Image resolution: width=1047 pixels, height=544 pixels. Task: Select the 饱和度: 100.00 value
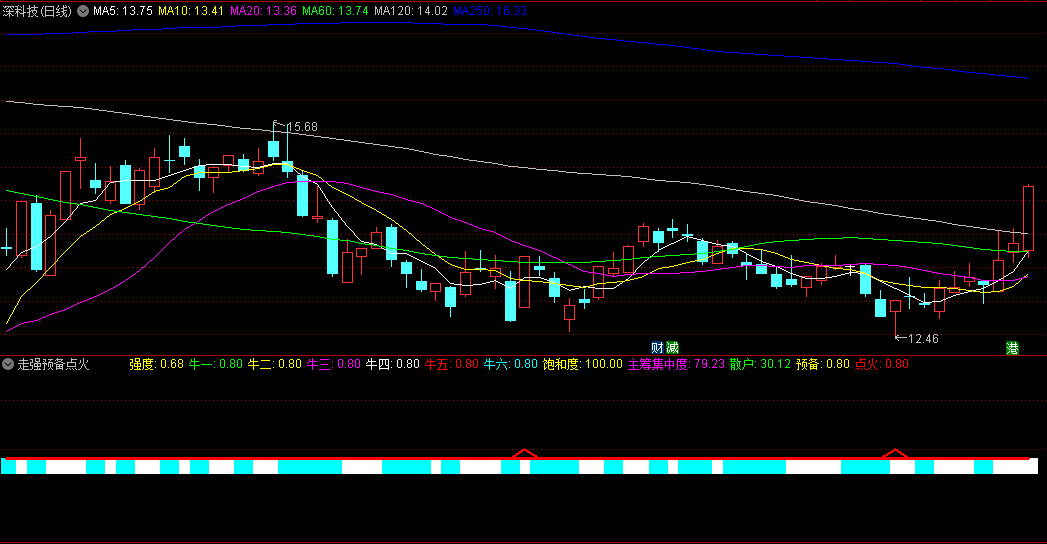coord(582,364)
